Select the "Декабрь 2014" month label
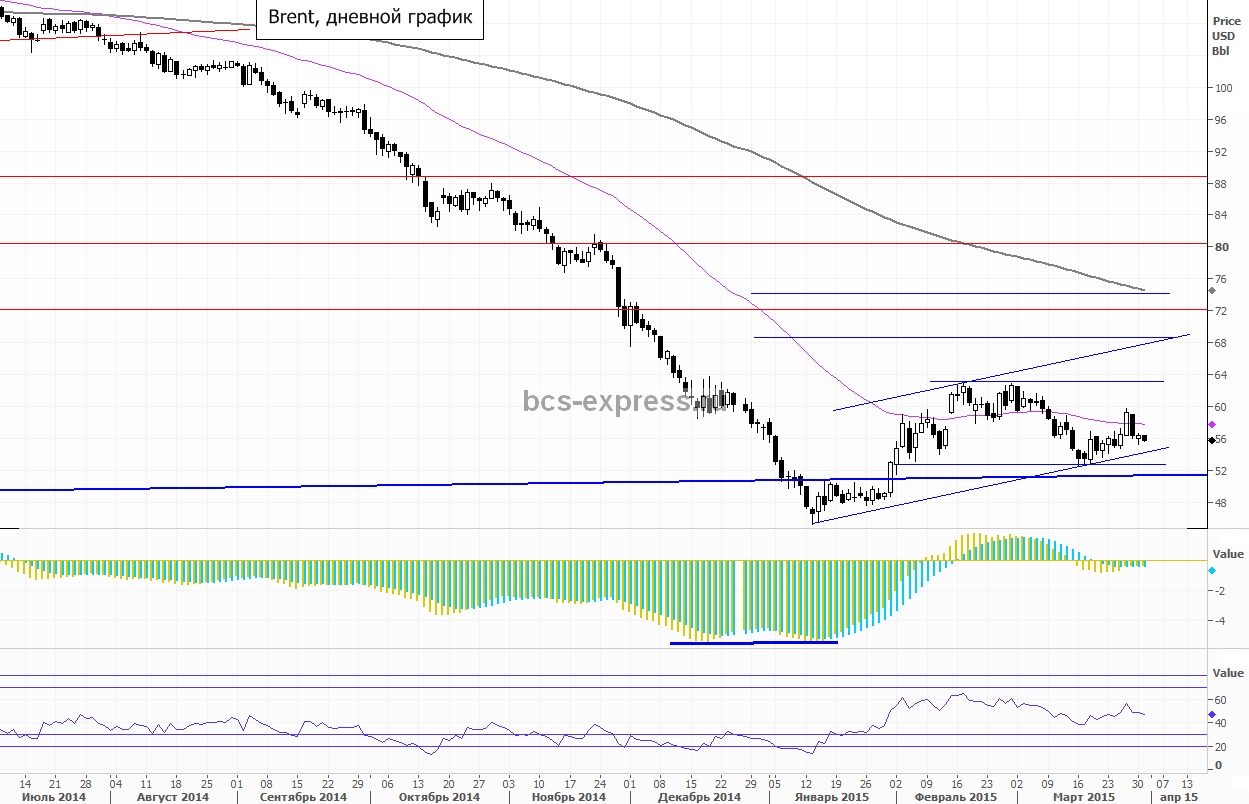The image size is (1249, 804). click(x=700, y=797)
